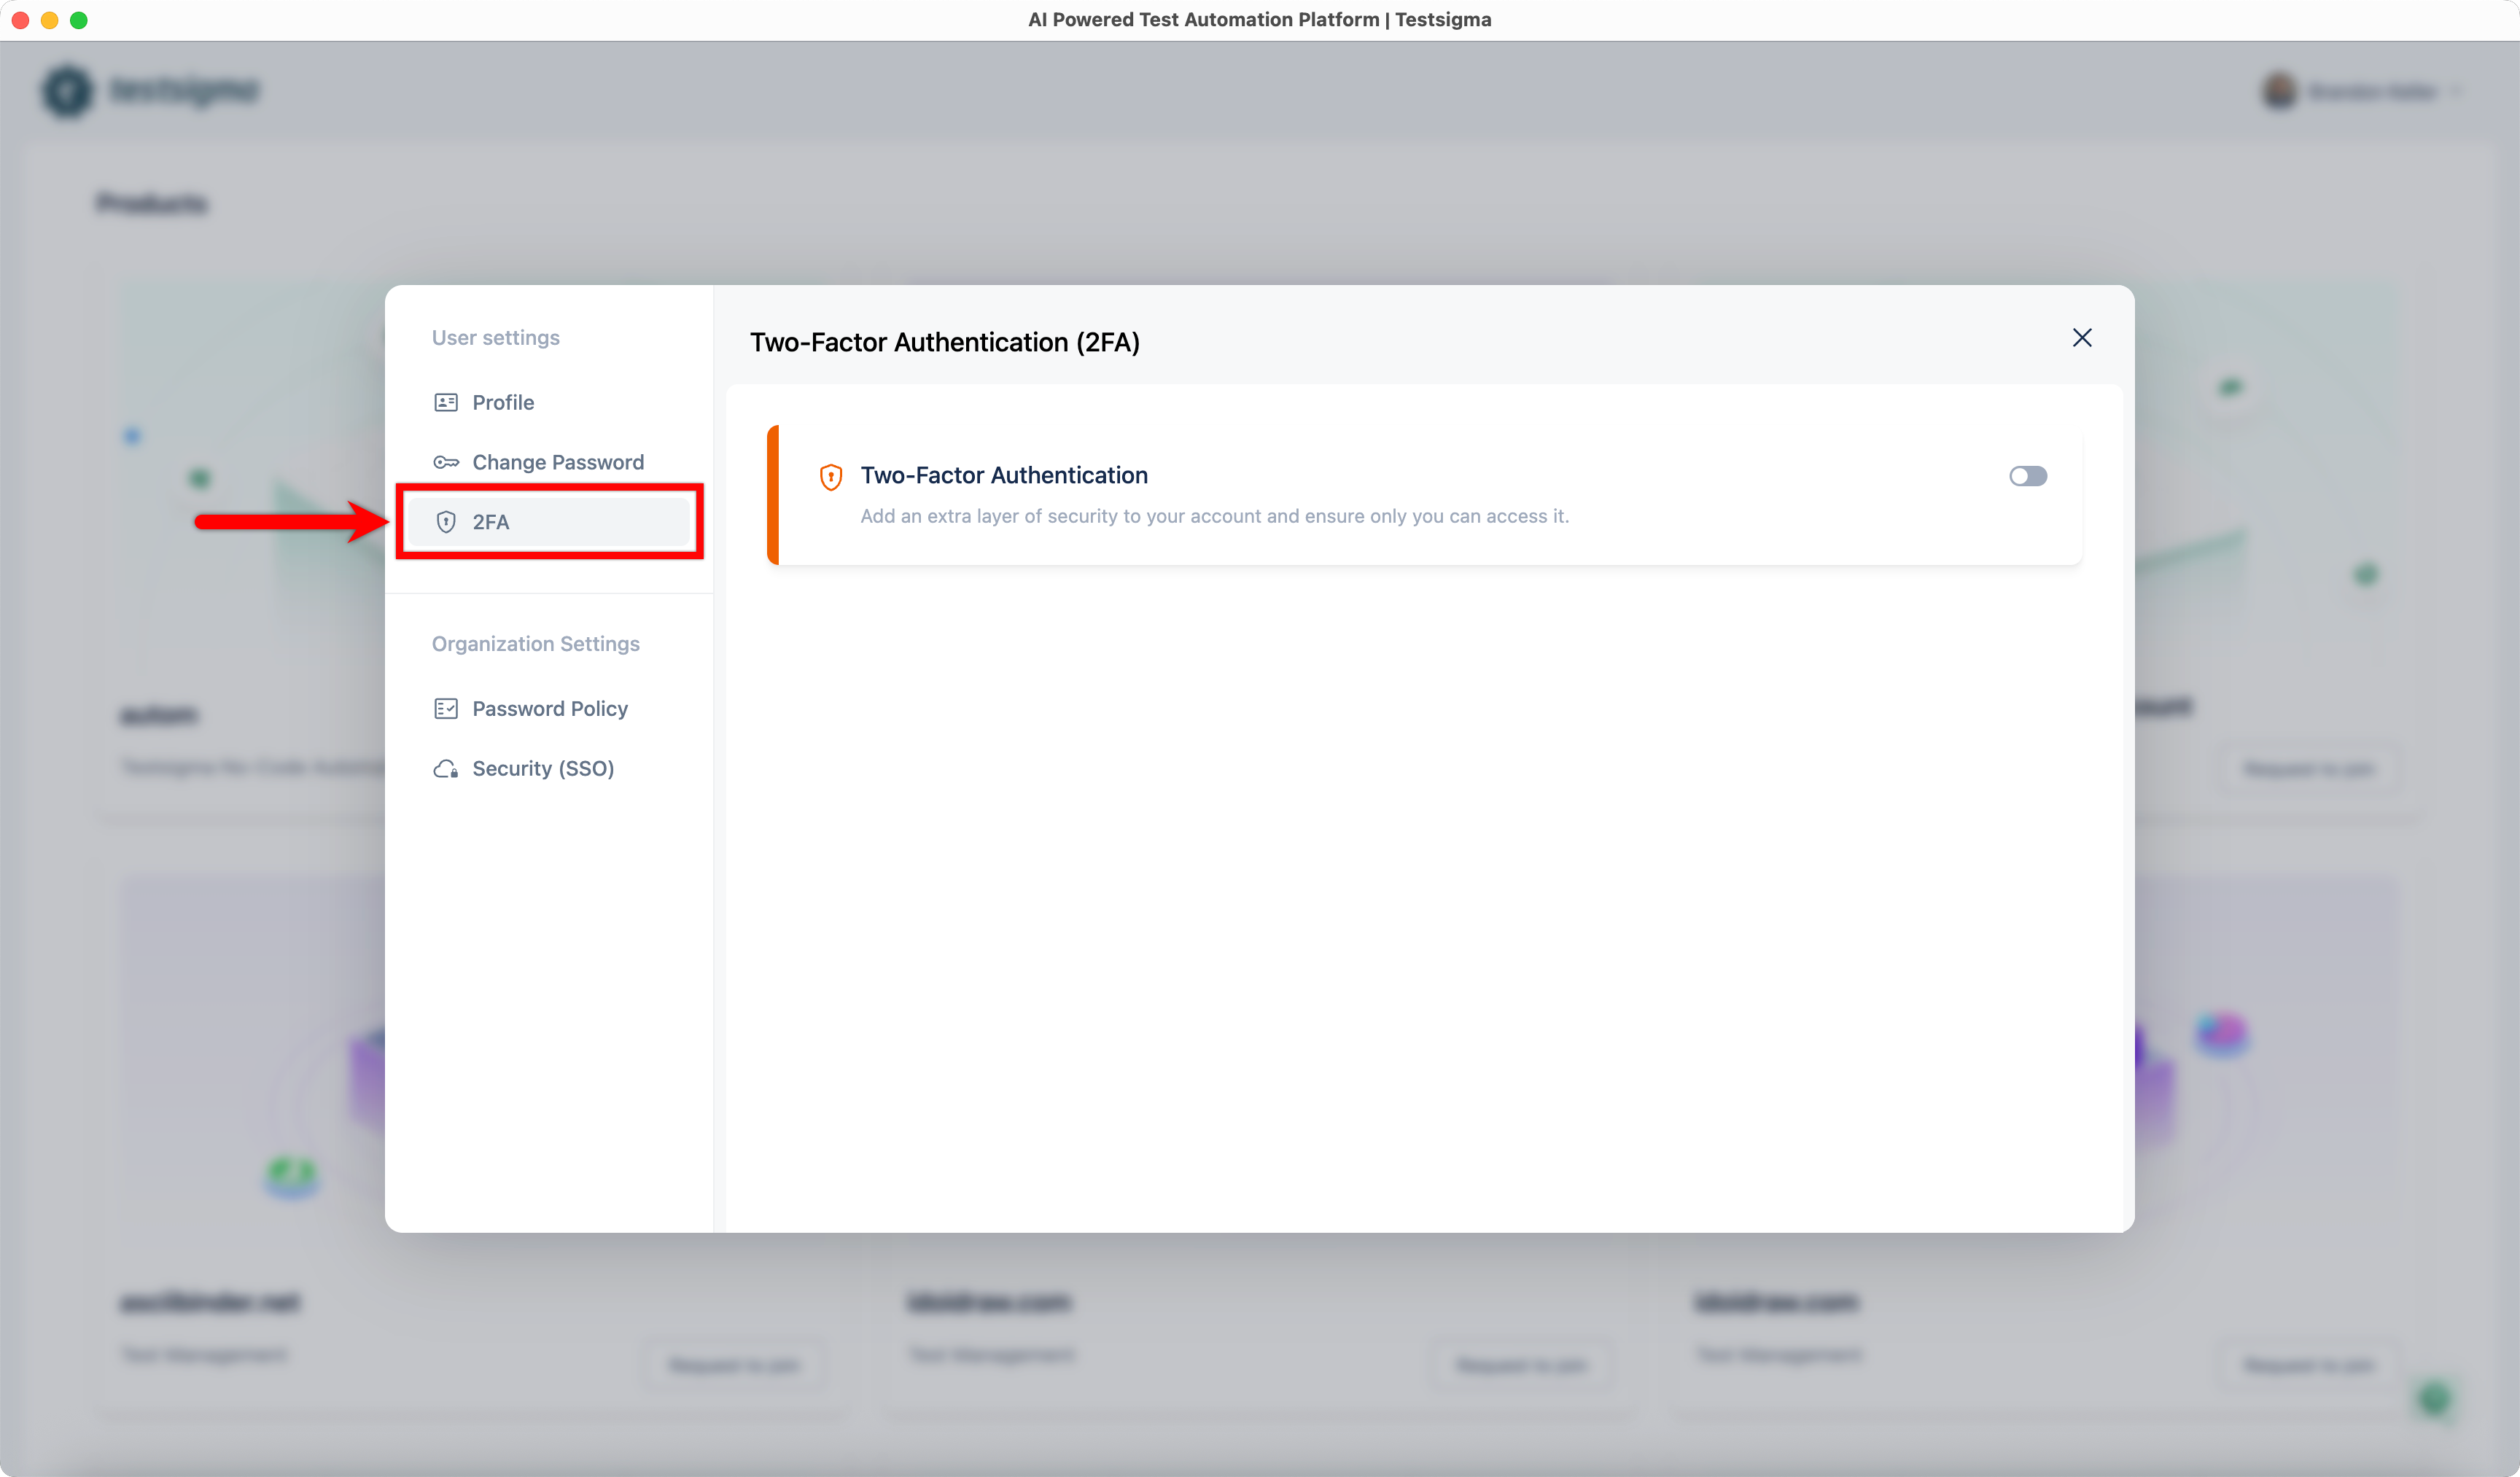Viewport: 2520px width, 1477px height.
Task: Click the Security SSO cloud lock icon
Action: click(446, 768)
